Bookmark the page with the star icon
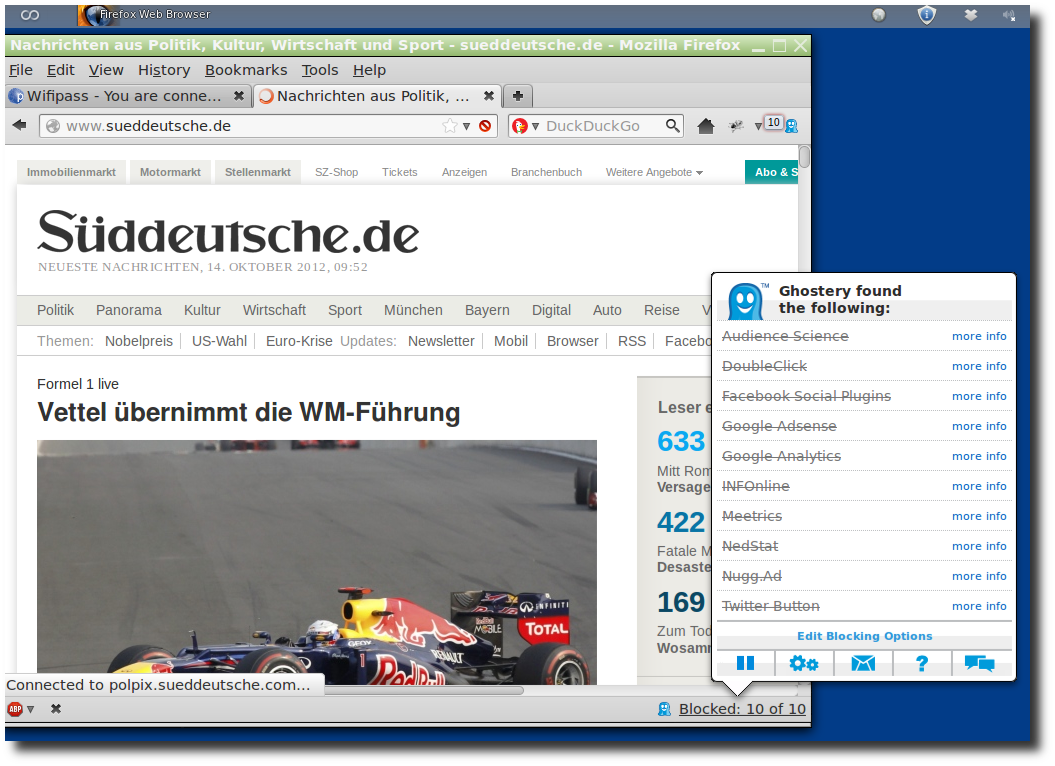1055x766 pixels. pos(449,126)
